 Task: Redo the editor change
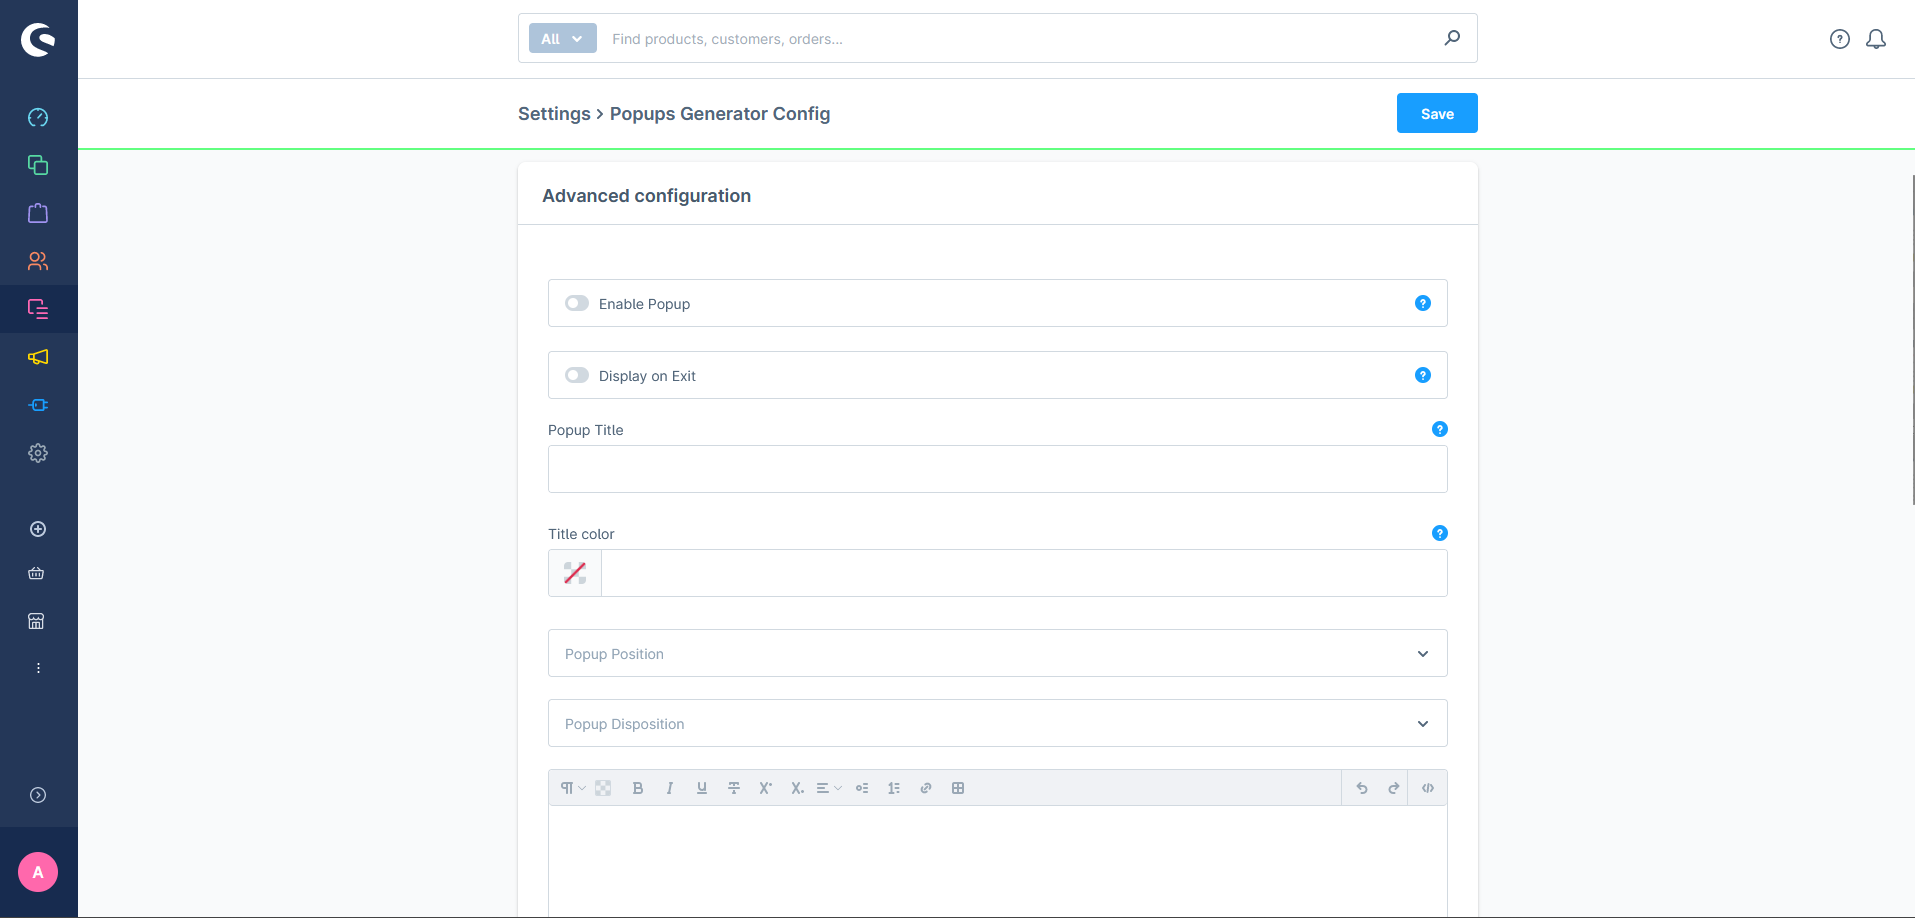coord(1394,788)
